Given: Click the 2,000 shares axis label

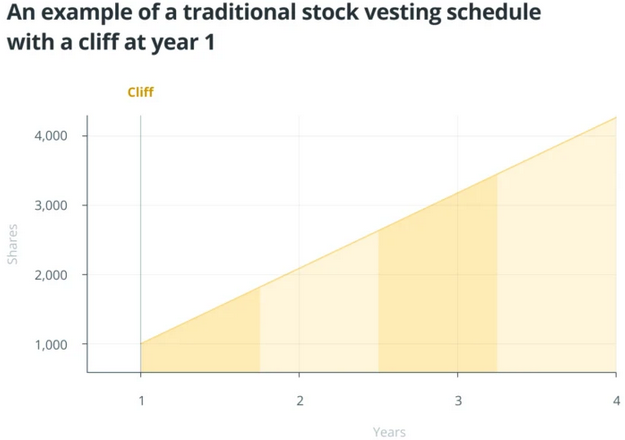Looking at the screenshot, I should pos(49,275).
